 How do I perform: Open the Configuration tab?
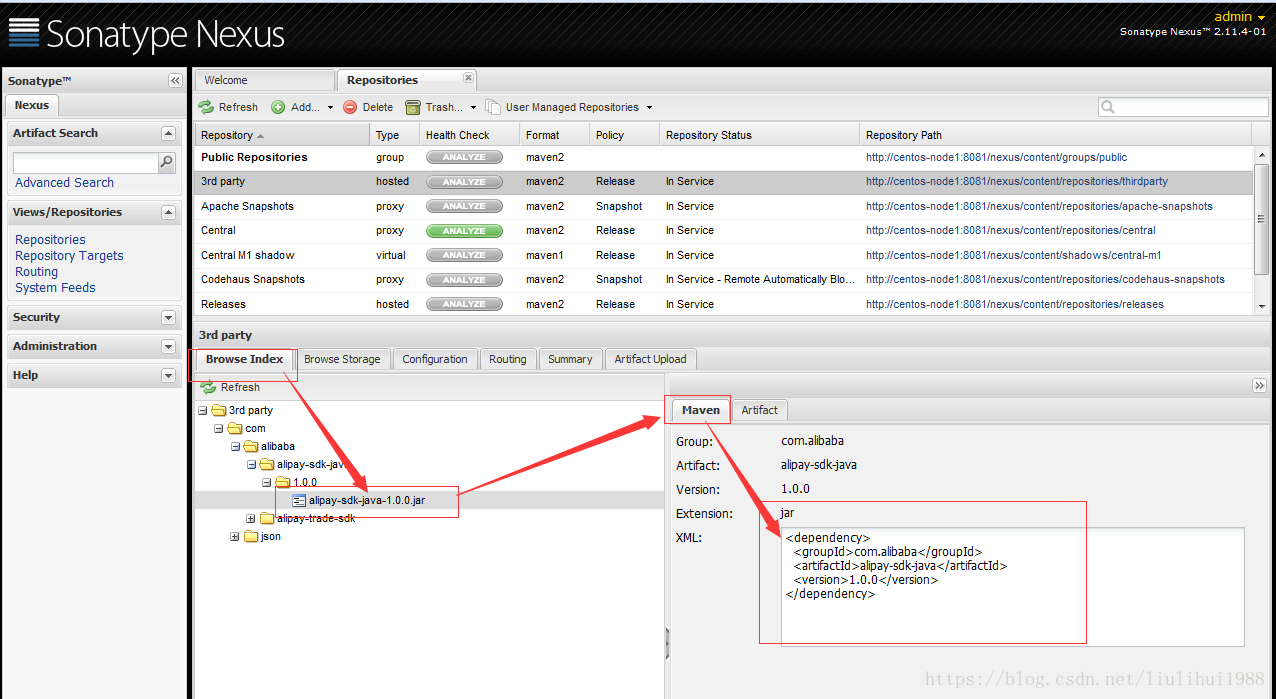(435, 359)
